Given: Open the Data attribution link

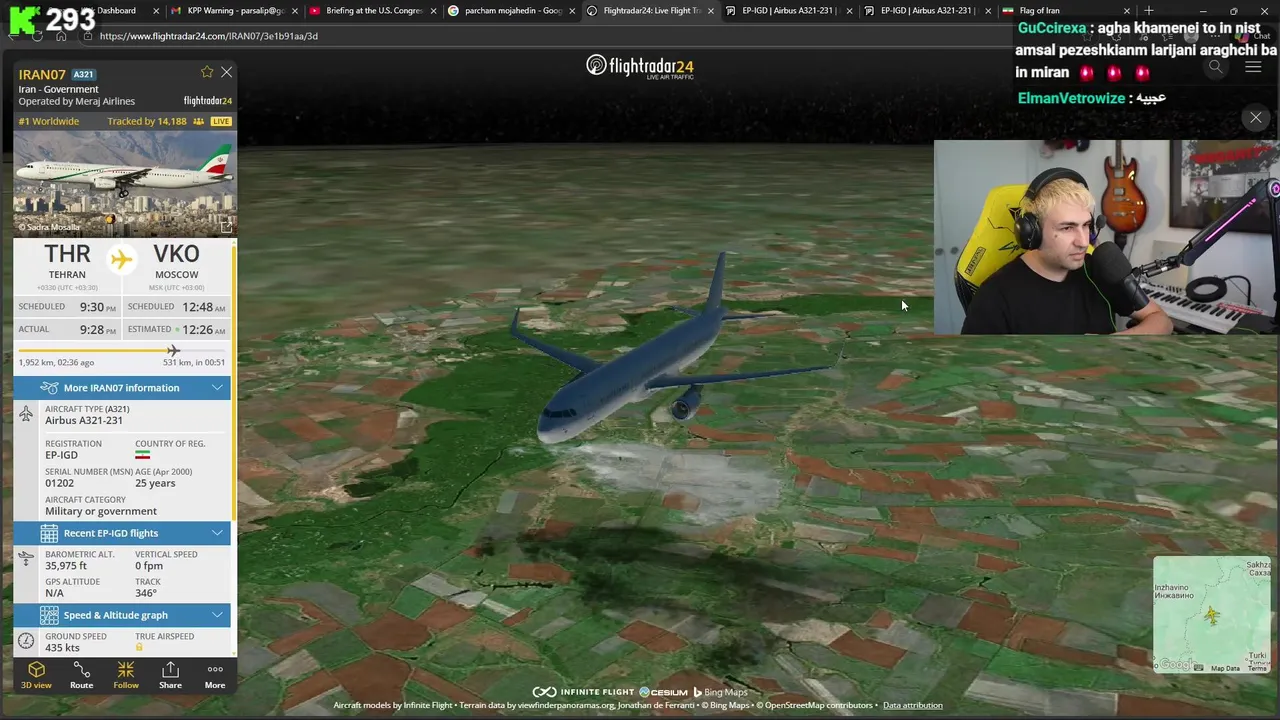Looking at the screenshot, I should point(912,706).
